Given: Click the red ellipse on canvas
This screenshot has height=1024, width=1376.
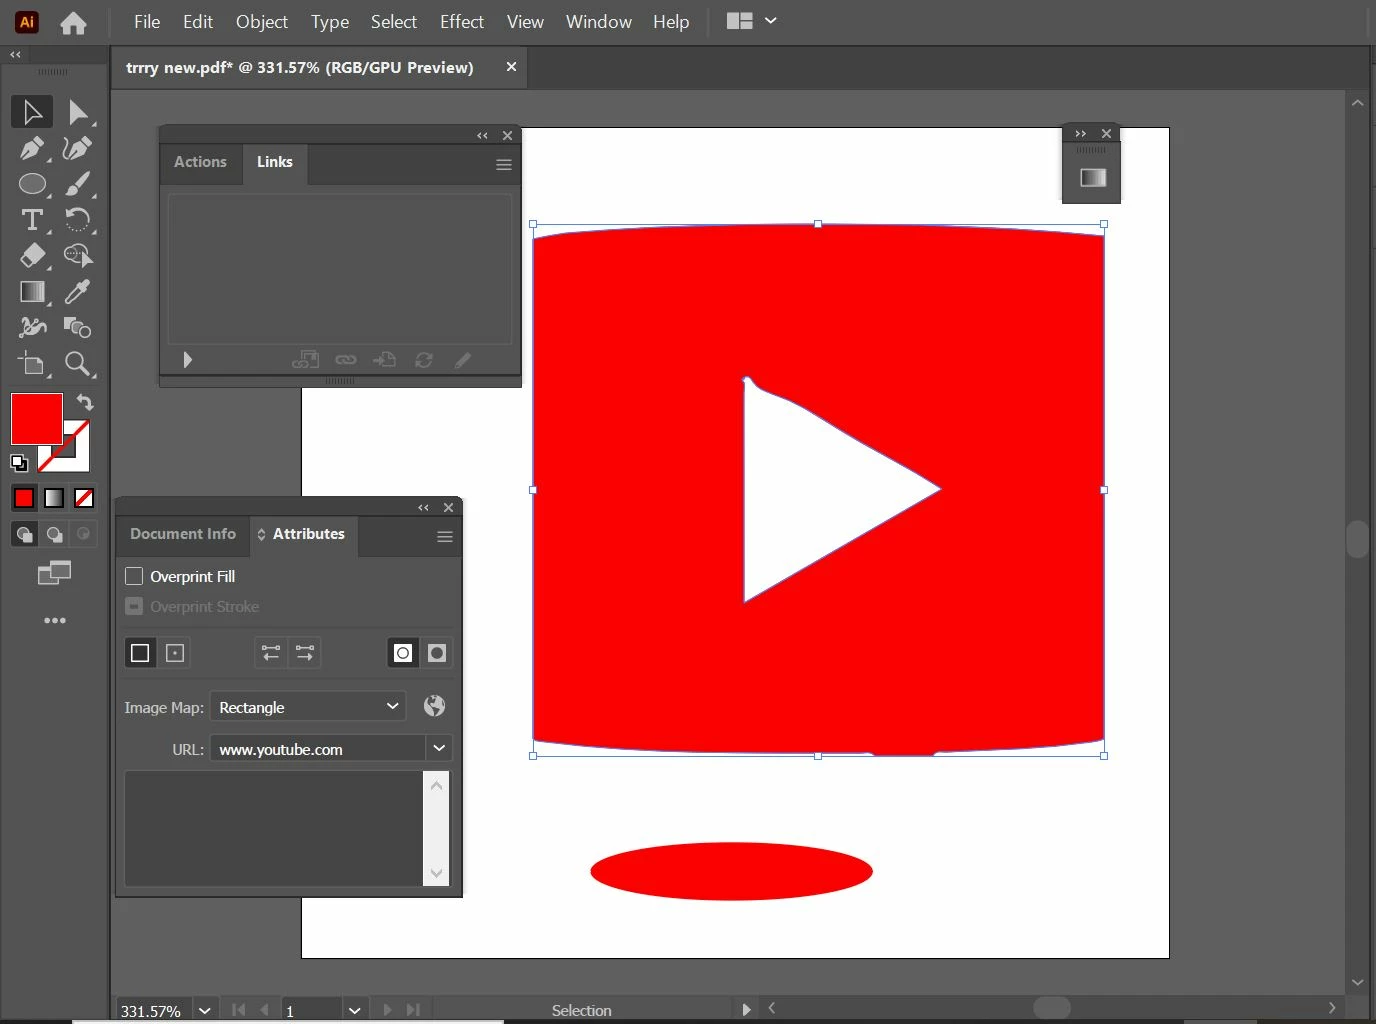Looking at the screenshot, I should 731,871.
